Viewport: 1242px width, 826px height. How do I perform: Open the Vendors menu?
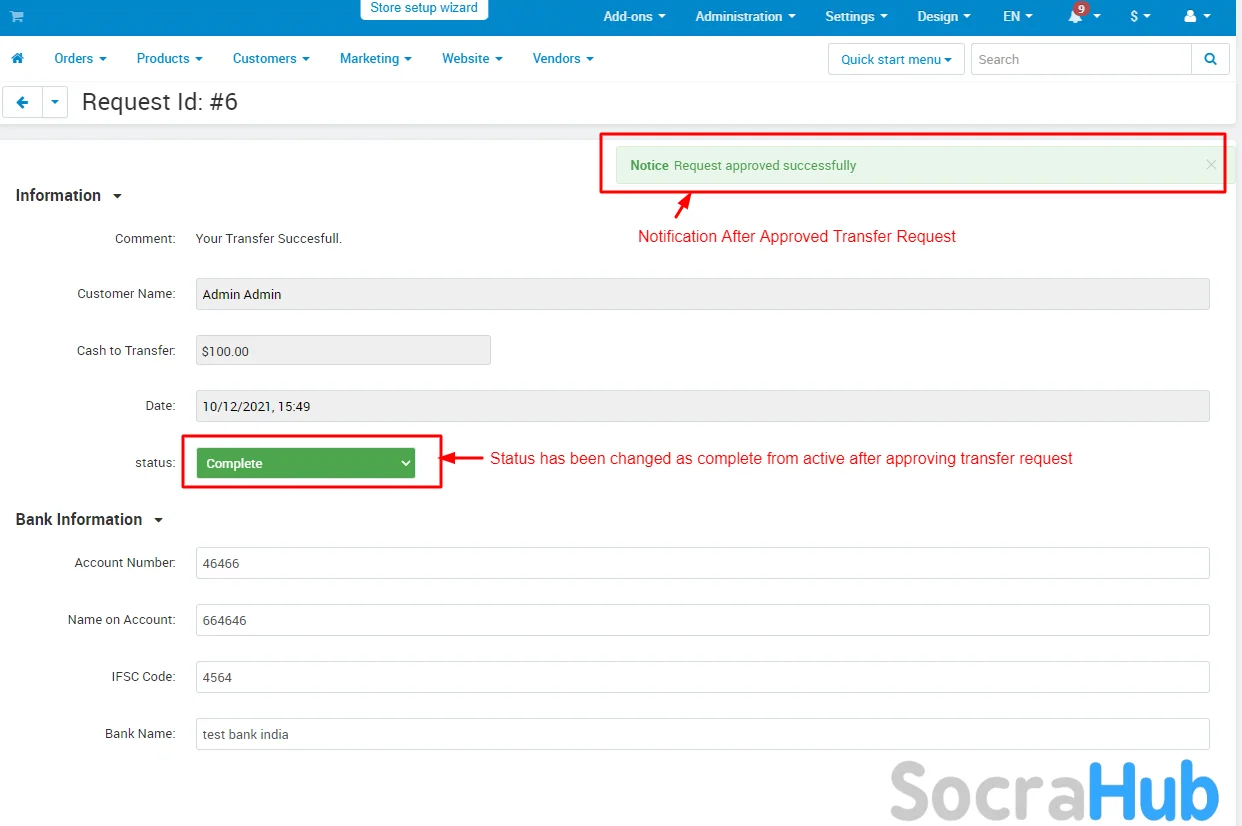562,59
